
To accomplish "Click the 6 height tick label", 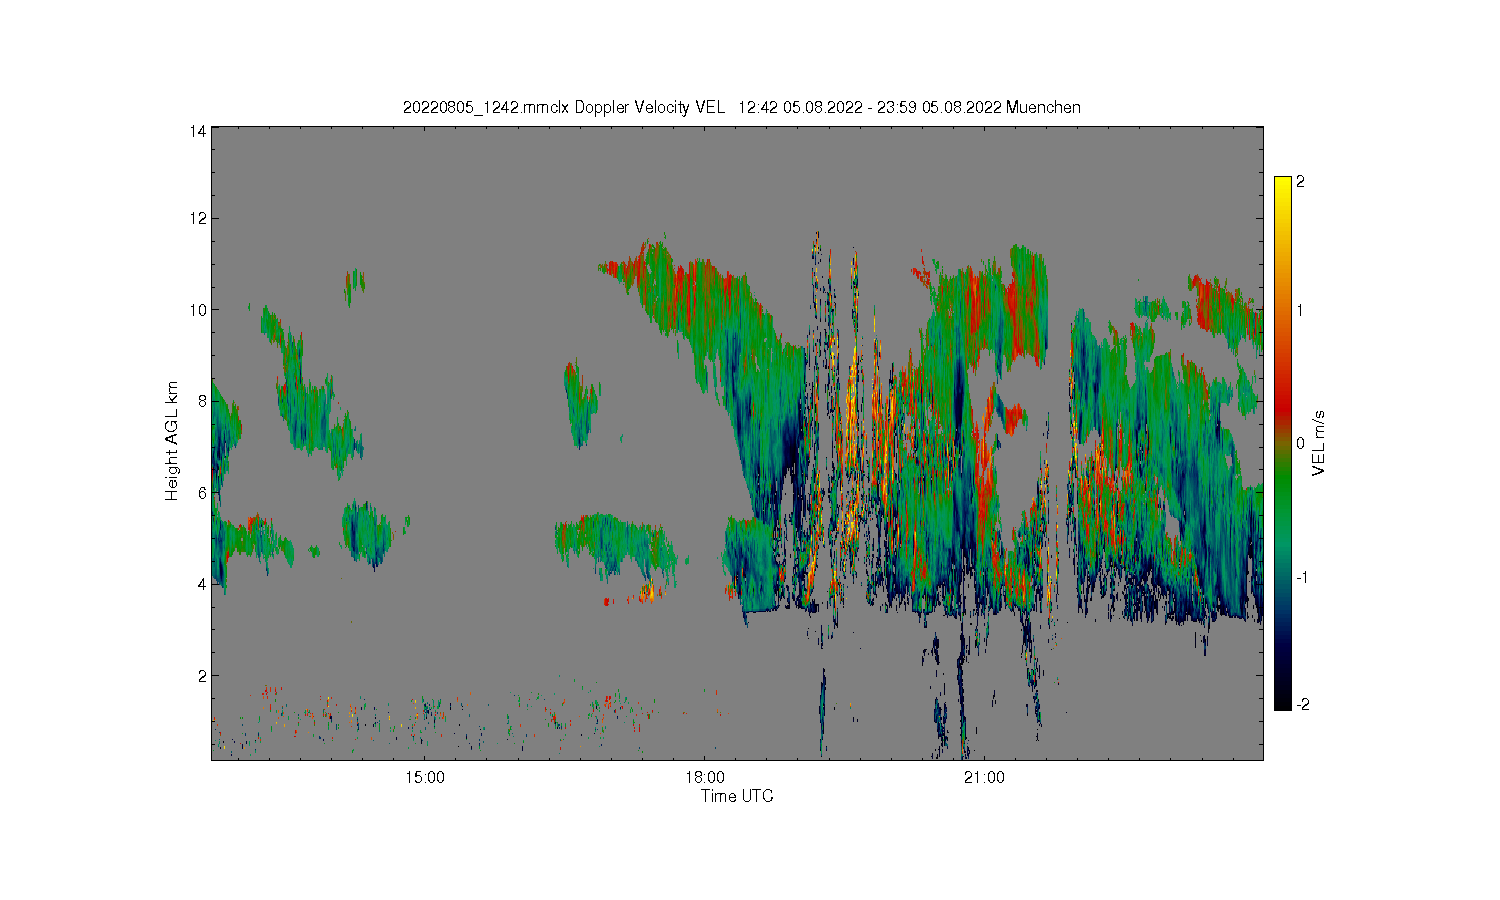I will coord(202,493).
